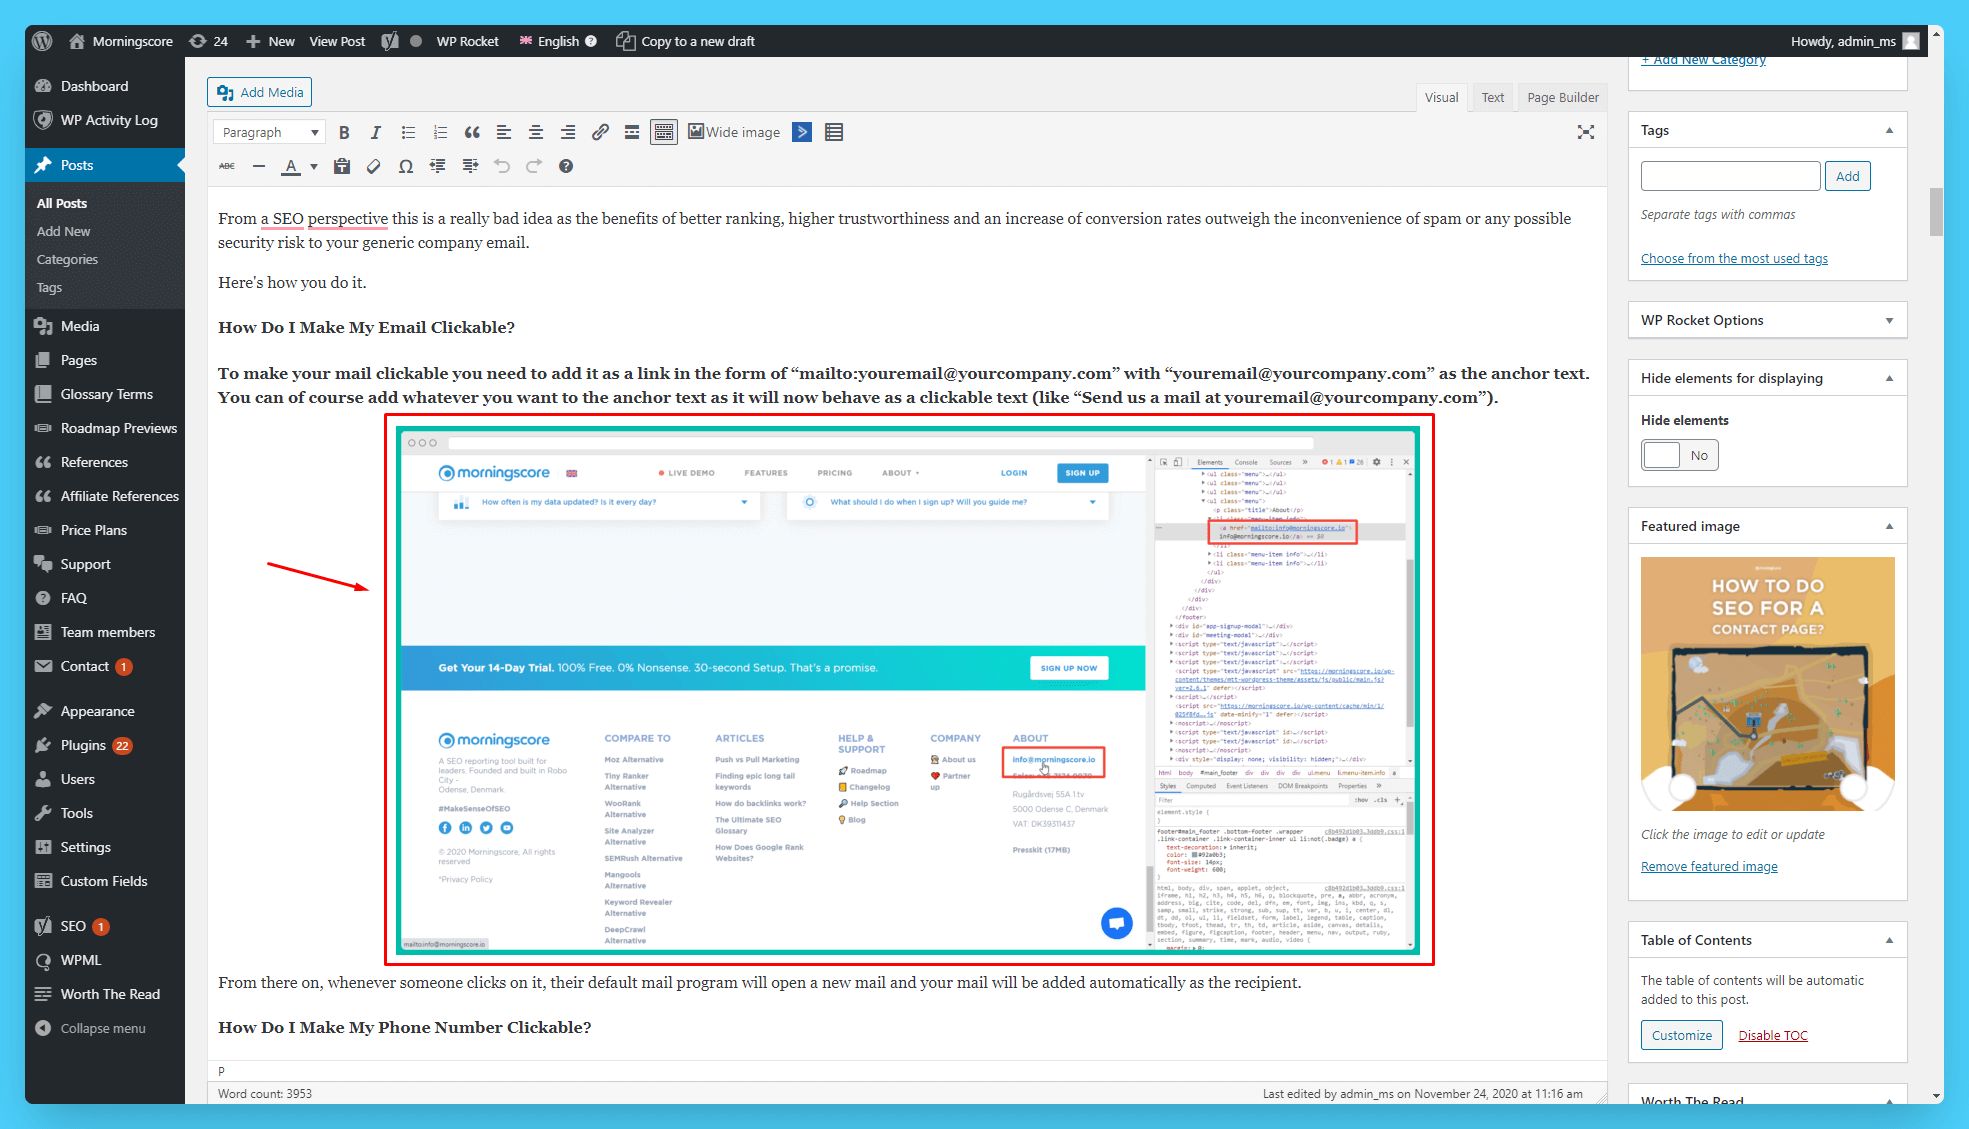Screen dimensions: 1969x1129
Task: Toggle the Disable TOC button
Action: pos(1774,1036)
